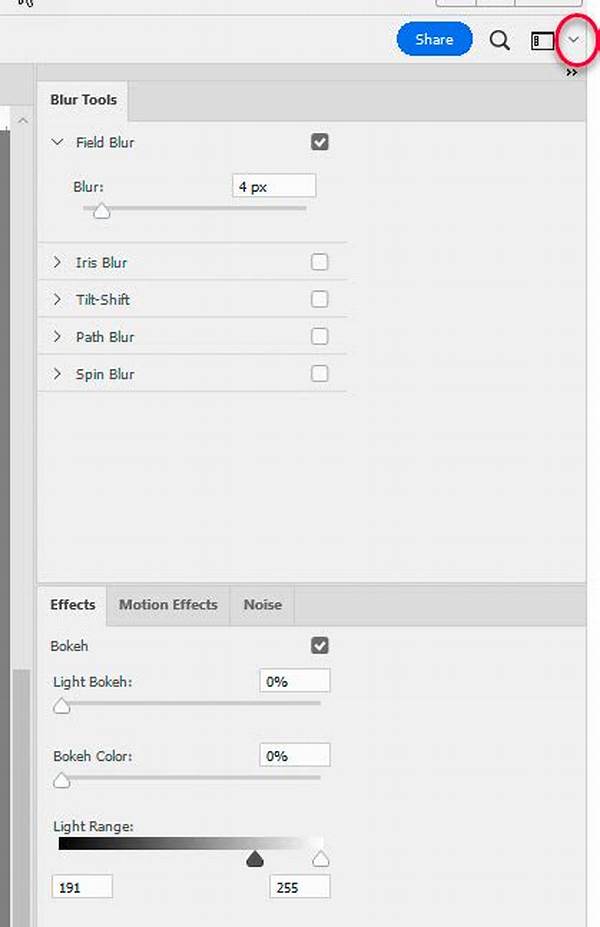
Task: Click the Blur px input field
Action: click(x=273, y=186)
